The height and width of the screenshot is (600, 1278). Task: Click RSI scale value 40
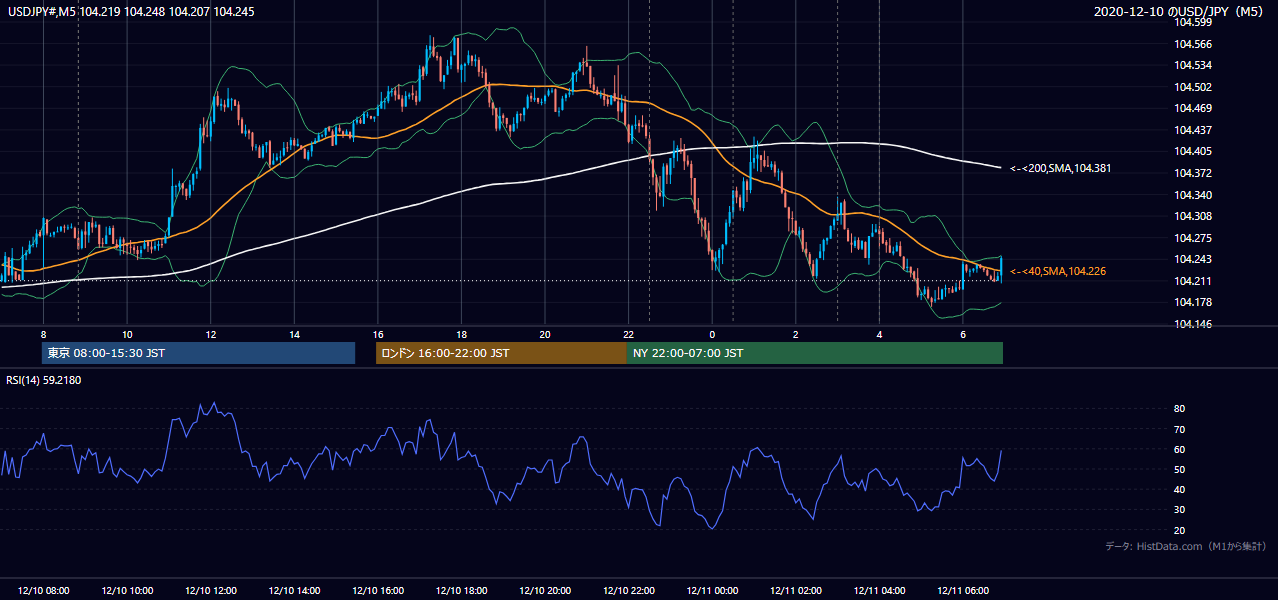pos(1179,489)
